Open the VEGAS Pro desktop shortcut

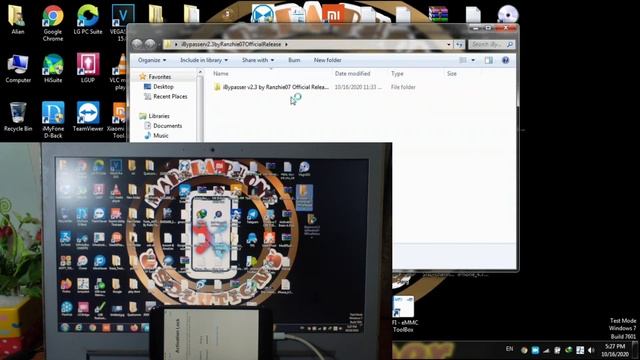pos(122,23)
